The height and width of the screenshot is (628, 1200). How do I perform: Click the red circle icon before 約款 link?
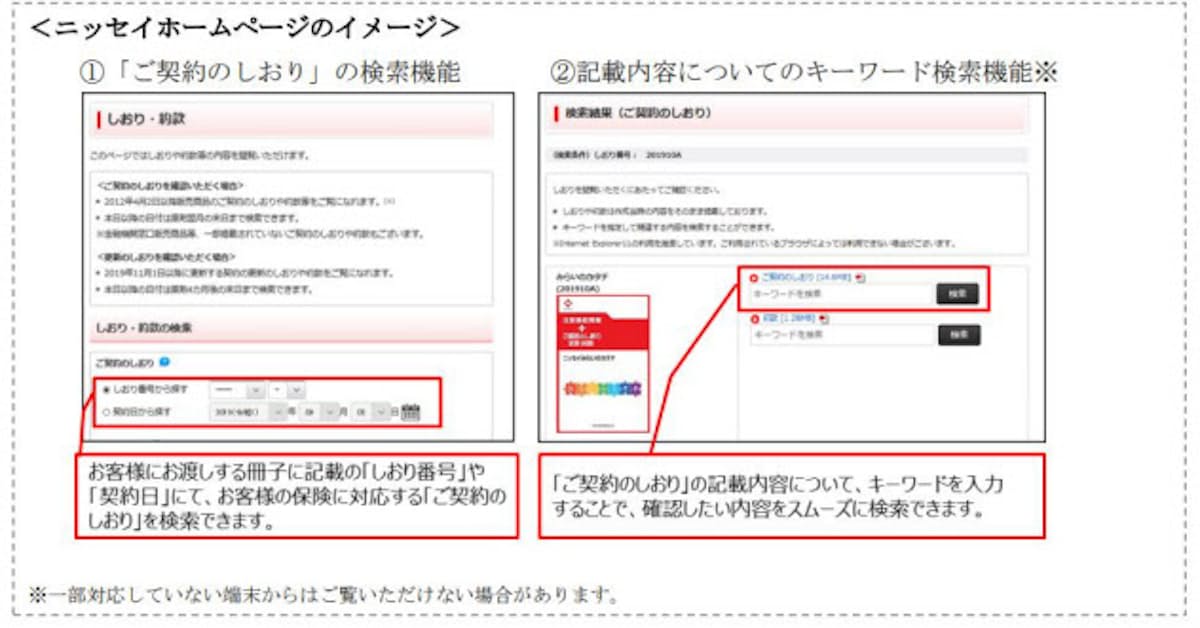pos(753,318)
